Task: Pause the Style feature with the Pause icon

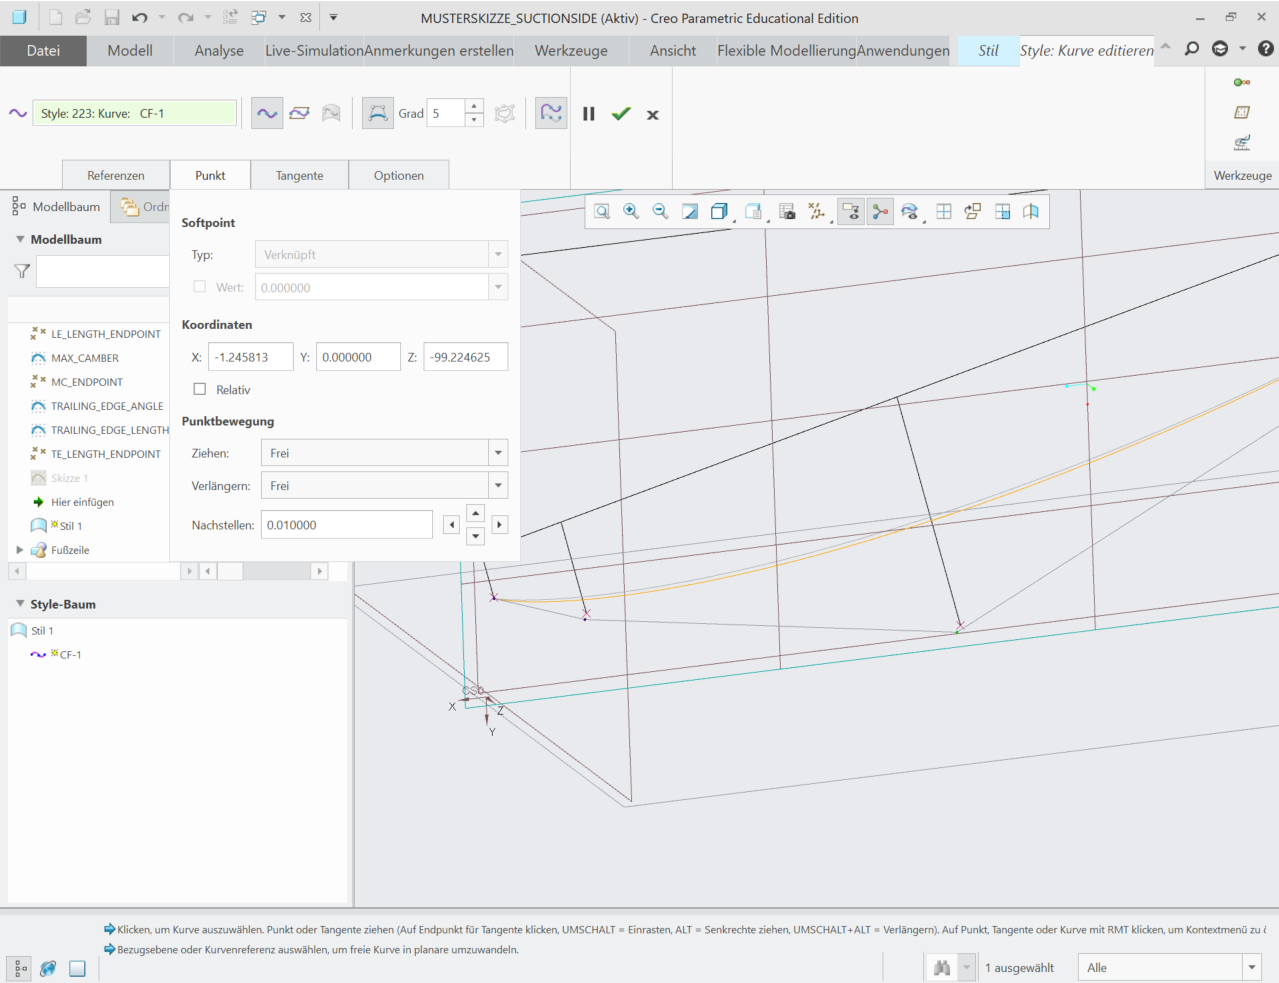Action: point(589,113)
